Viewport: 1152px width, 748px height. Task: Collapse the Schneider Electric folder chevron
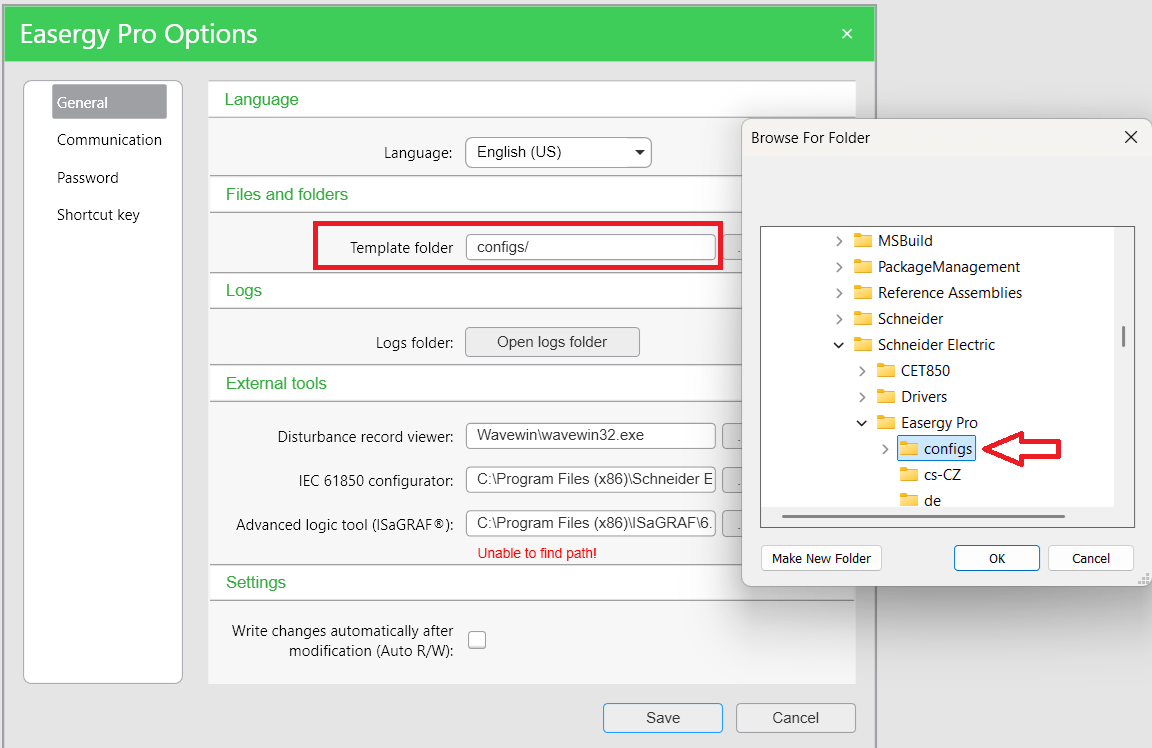839,345
